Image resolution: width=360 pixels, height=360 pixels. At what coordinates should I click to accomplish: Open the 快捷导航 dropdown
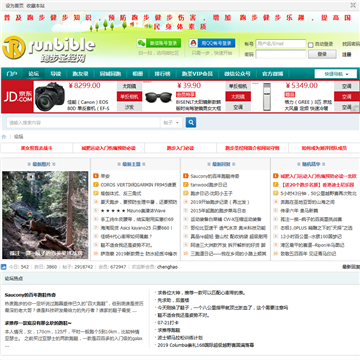336,74
